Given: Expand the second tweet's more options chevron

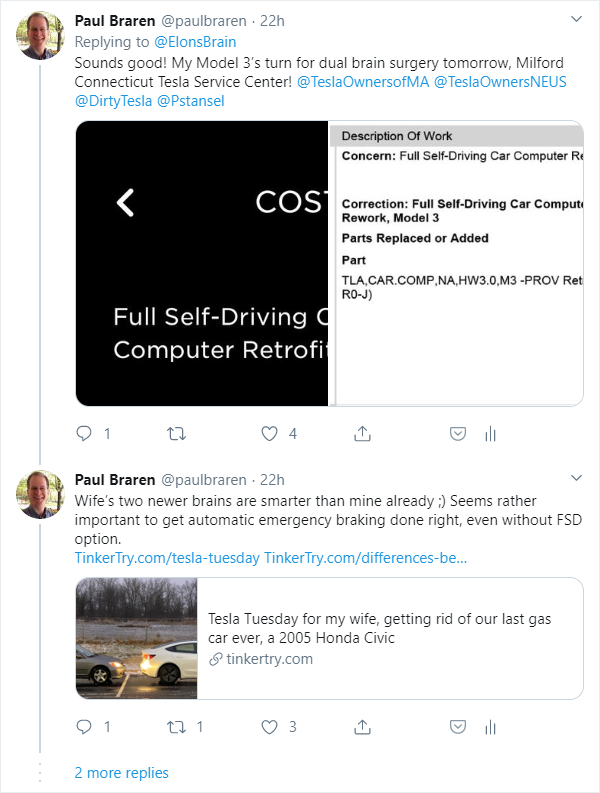Looking at the screenshot, I should click(x=576, y=478).
